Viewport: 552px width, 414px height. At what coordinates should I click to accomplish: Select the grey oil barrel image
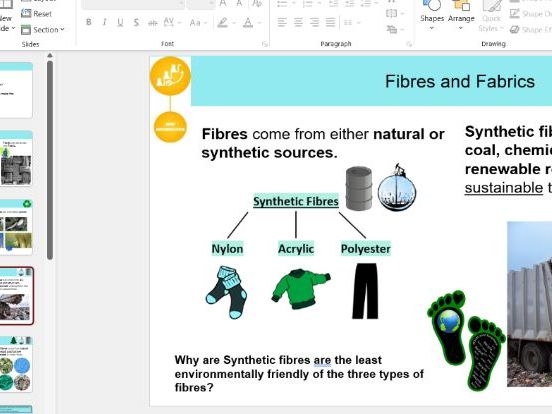tap(359, 188)
